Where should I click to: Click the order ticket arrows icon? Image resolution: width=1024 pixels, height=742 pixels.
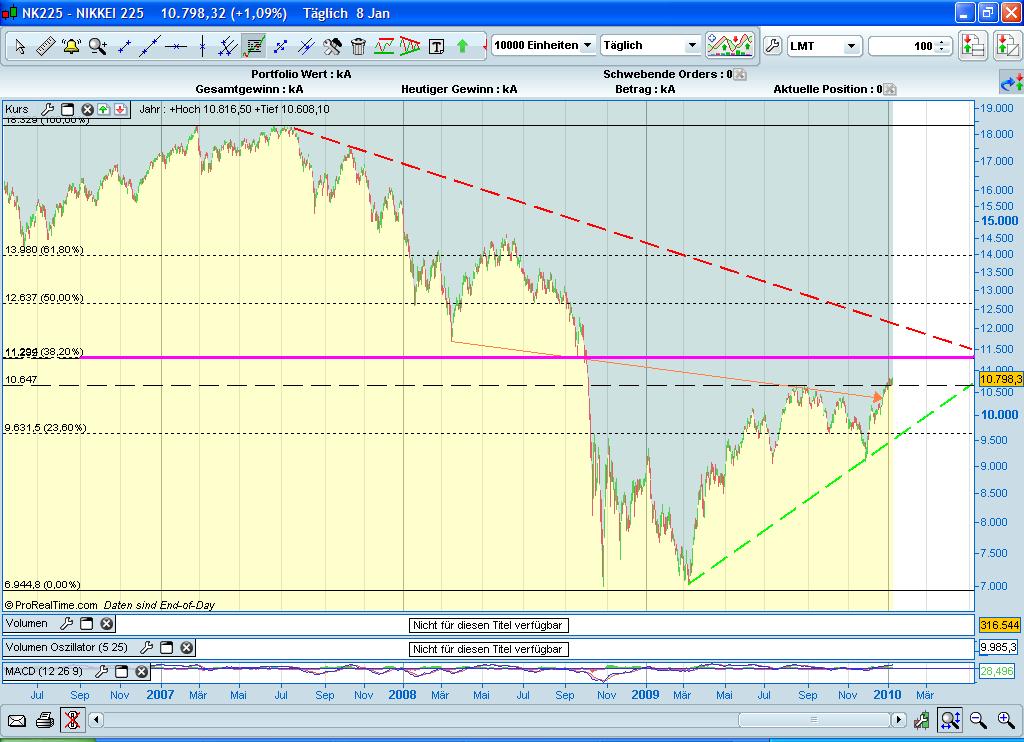[1008, 46]
